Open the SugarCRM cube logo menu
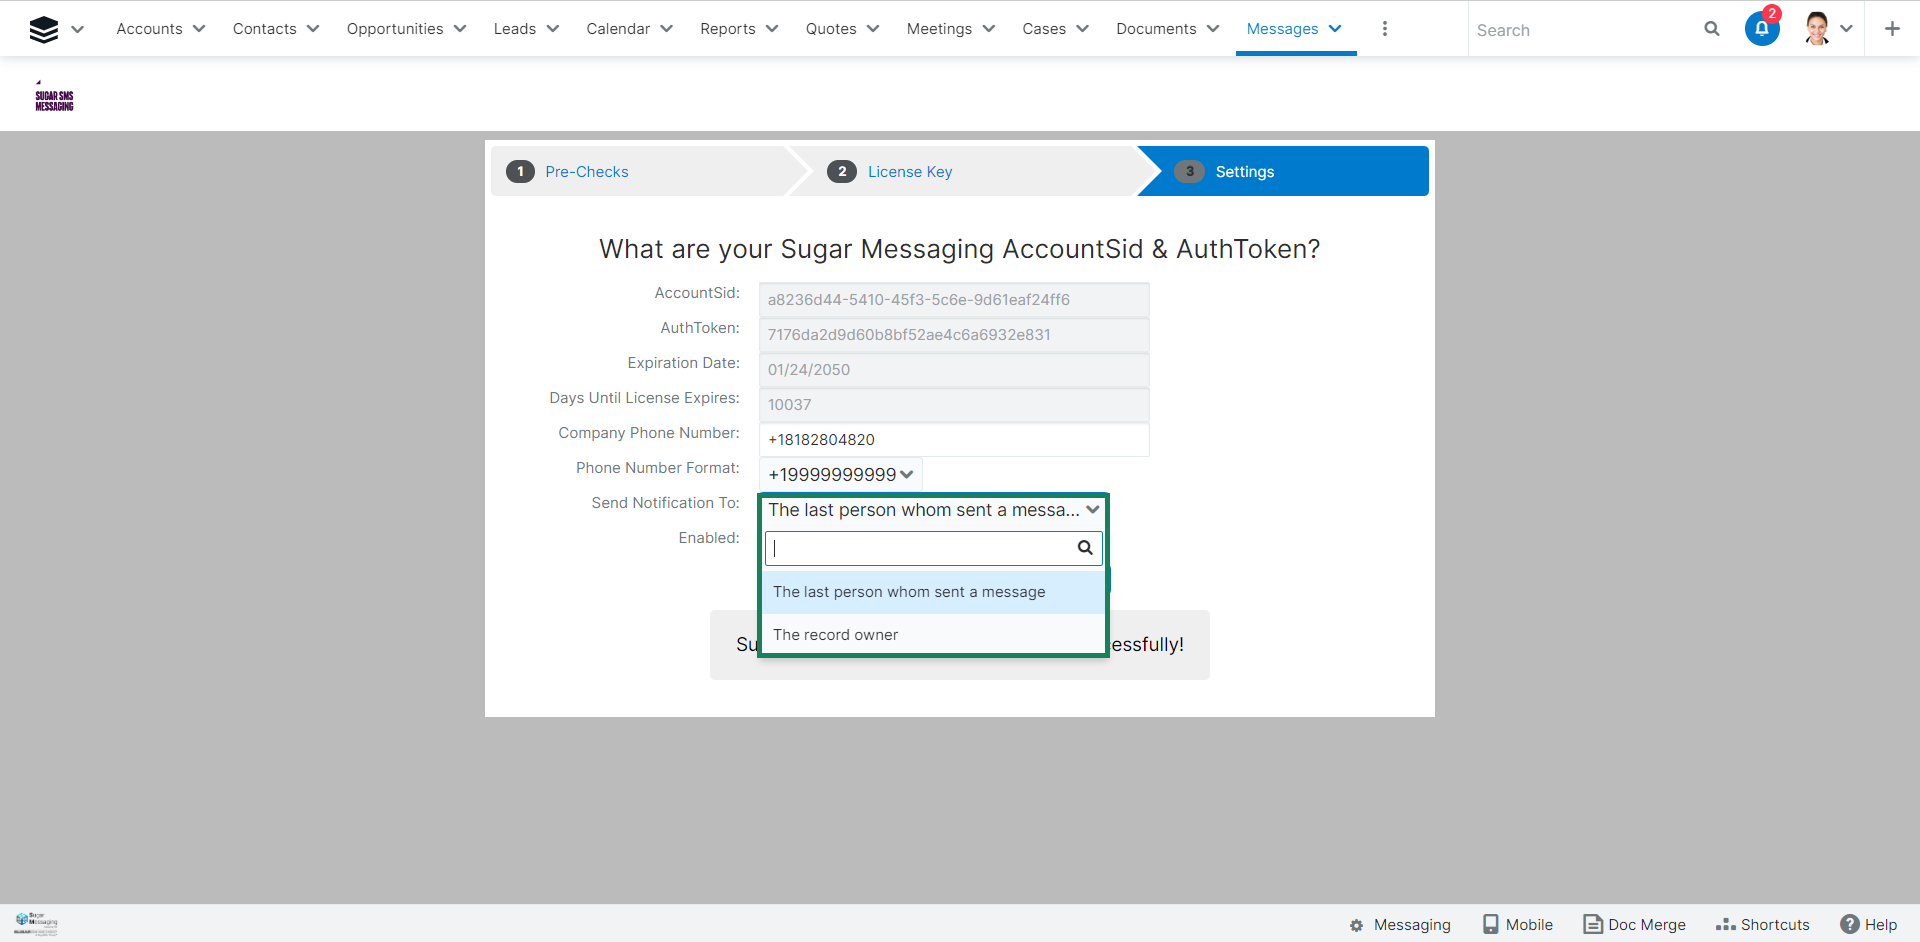 click(45, 29)
